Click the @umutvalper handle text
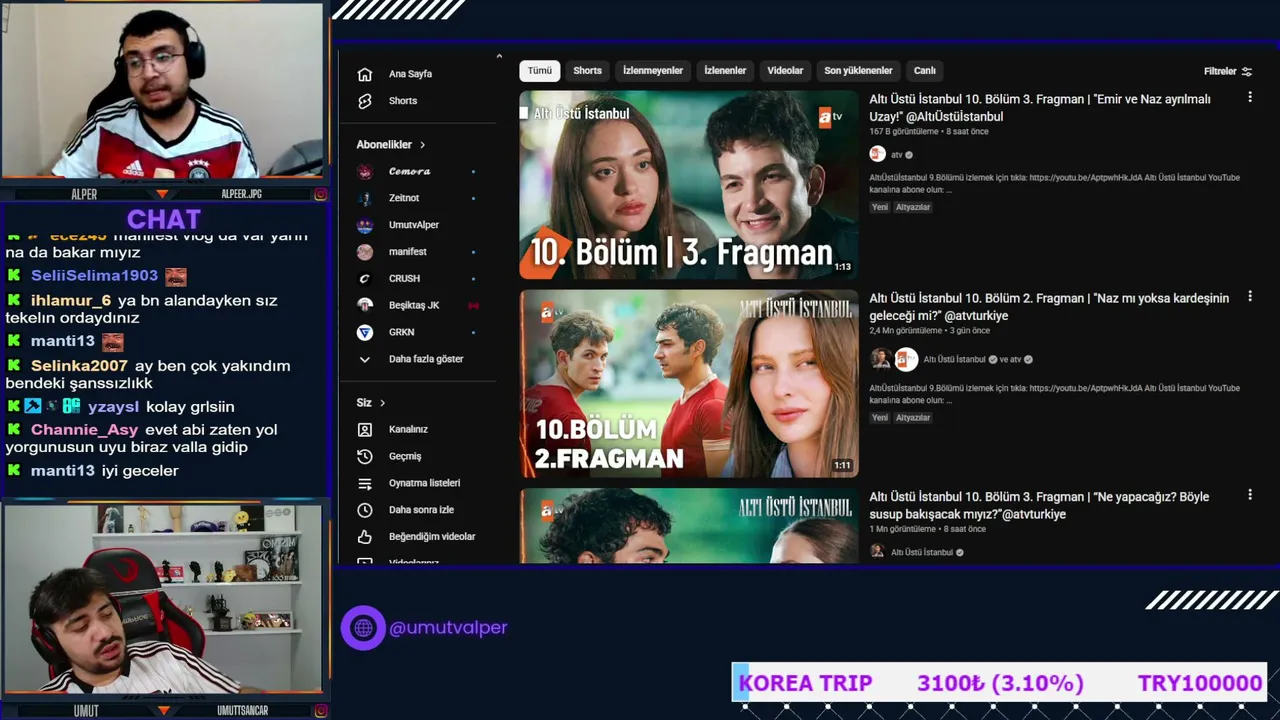1280x720 pixels. (x=448, y=628)
